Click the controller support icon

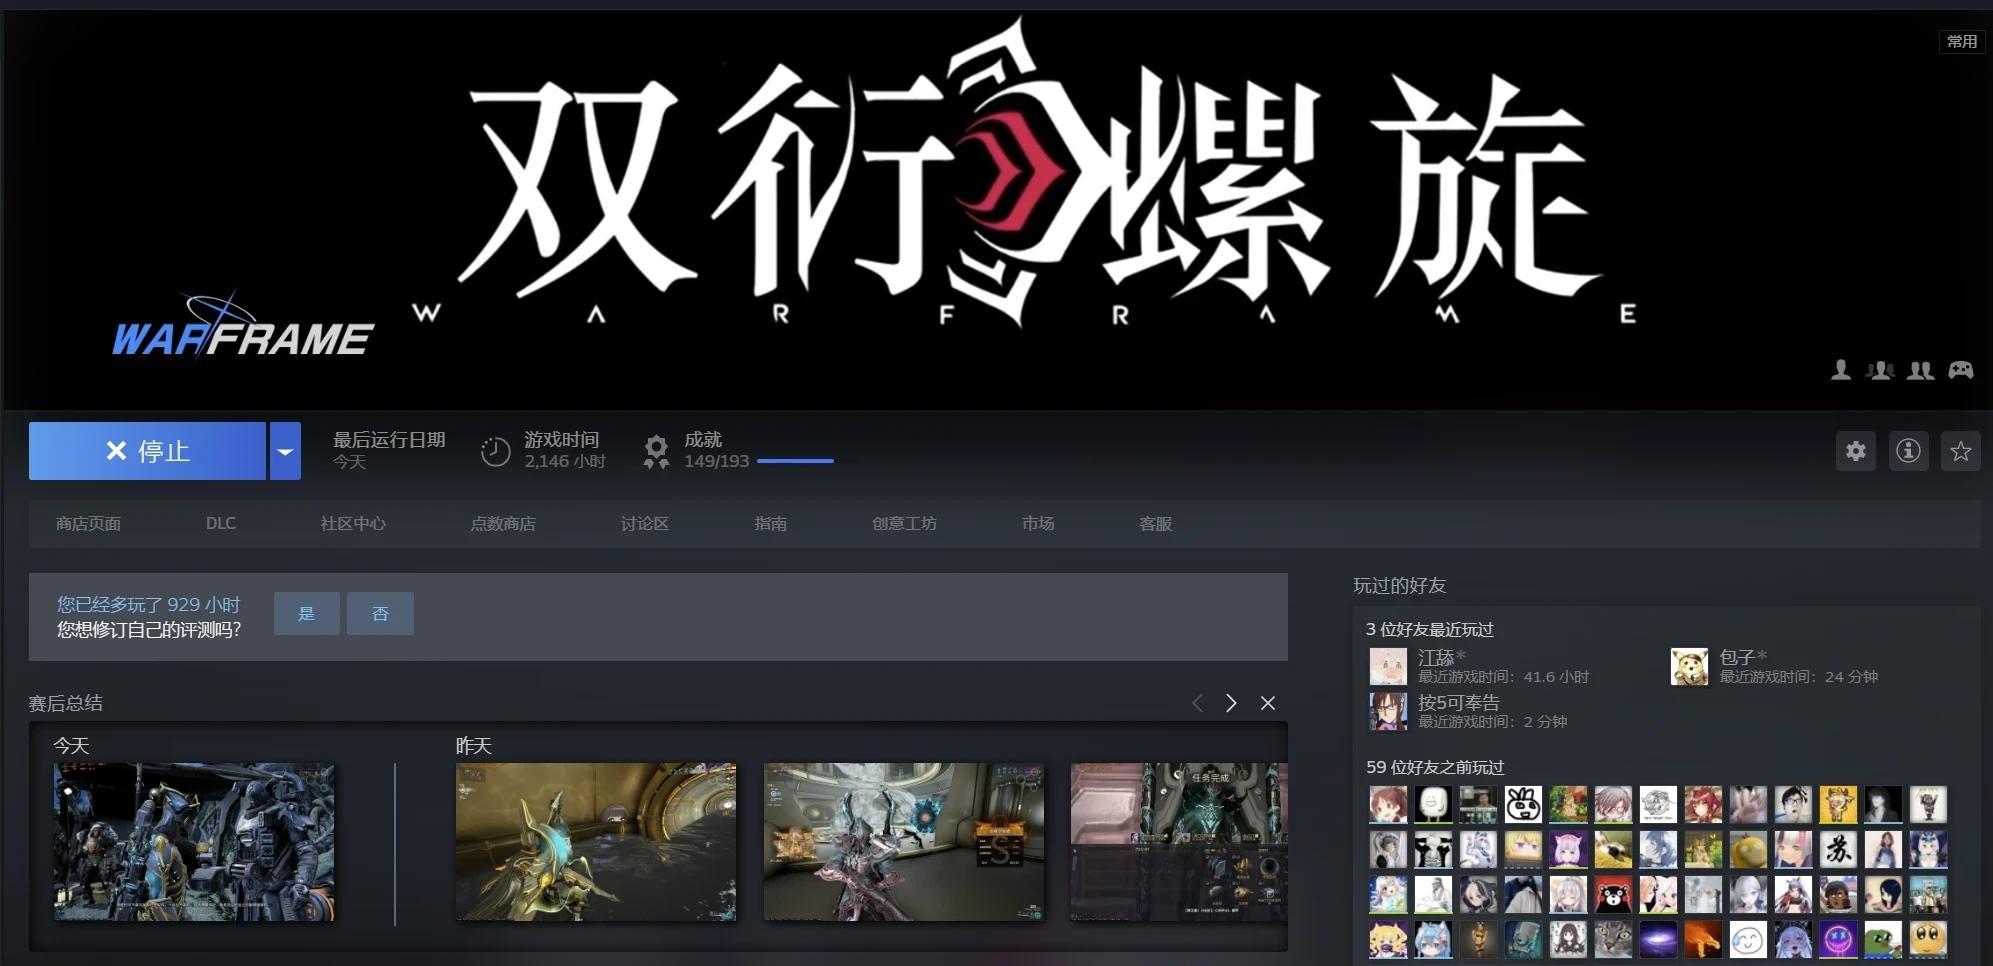(x=1960, y=370)
